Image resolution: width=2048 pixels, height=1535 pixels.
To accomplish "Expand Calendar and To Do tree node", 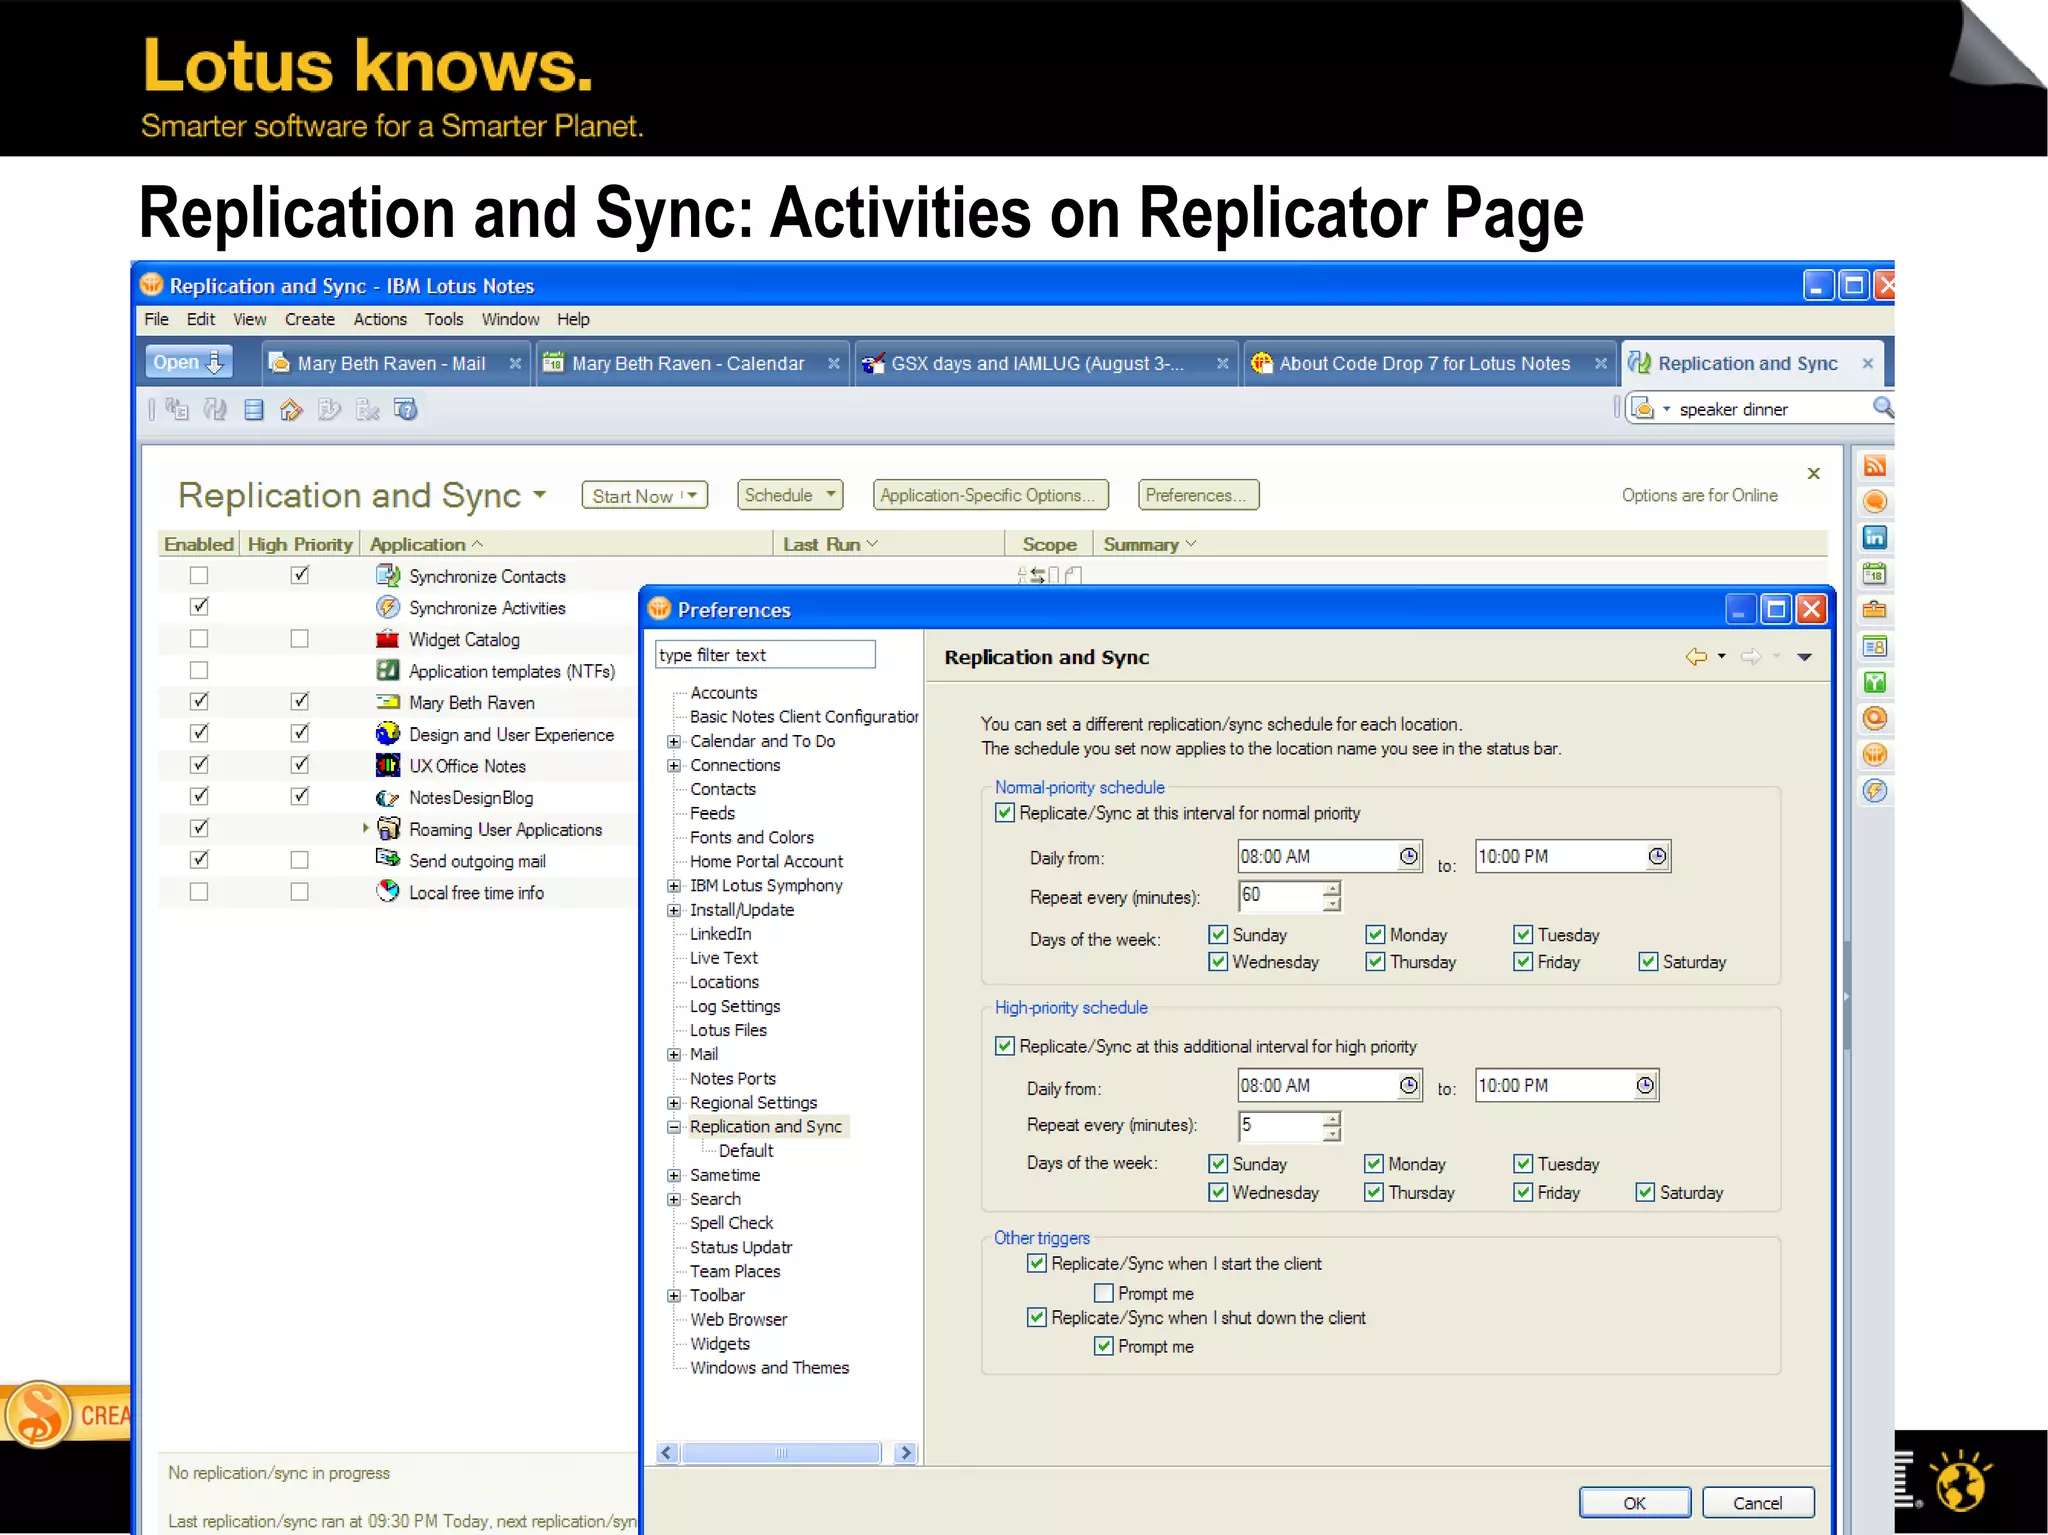I will (x=674, y=741).
